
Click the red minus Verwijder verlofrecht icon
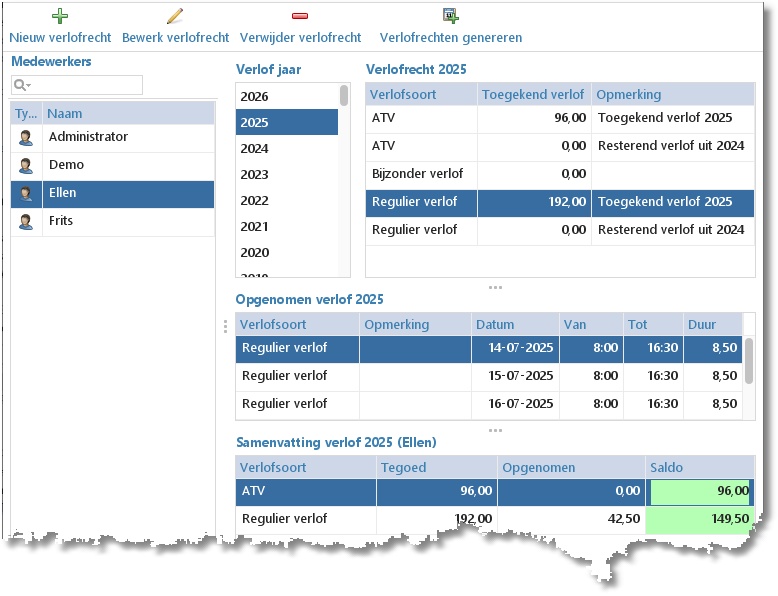coord(300,16)
